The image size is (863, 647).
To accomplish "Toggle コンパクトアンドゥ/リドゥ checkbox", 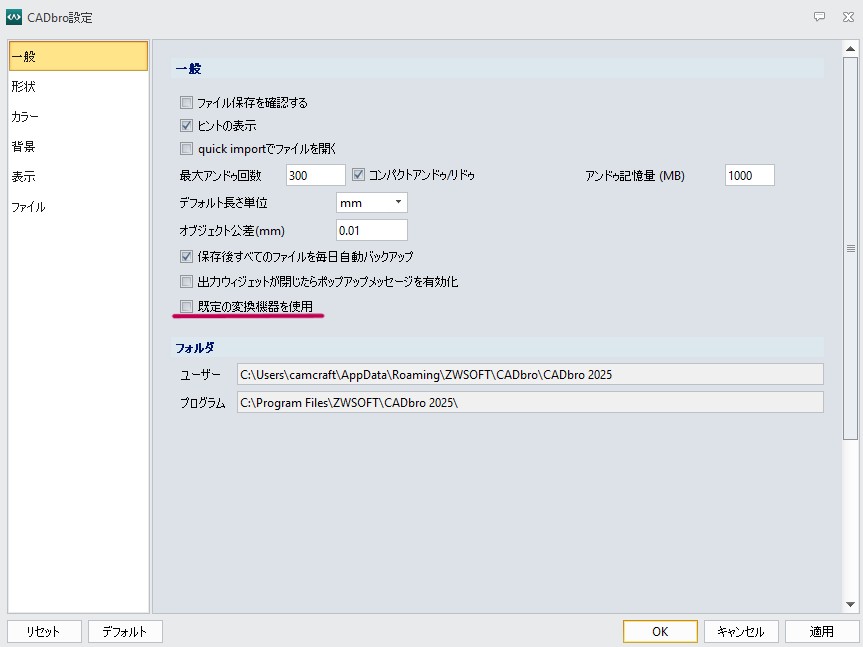I will point(358,175).
